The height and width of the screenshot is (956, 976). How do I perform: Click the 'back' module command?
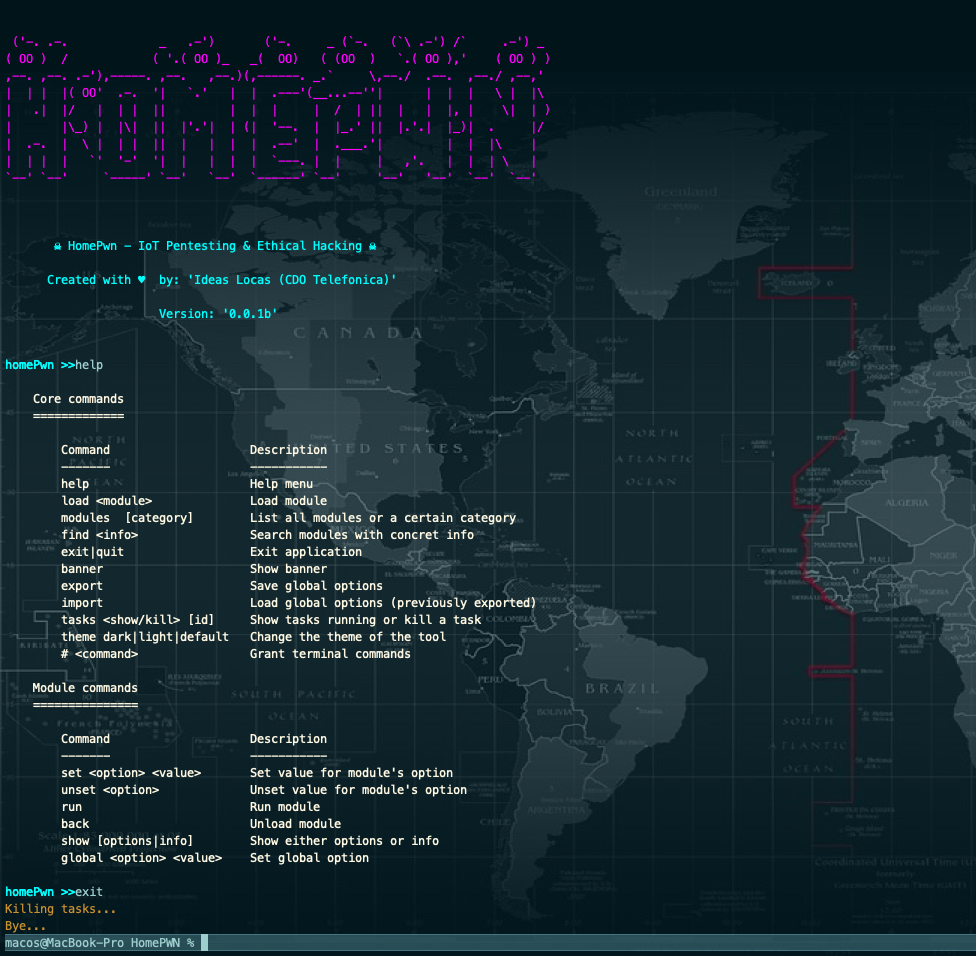(x=75, y=823)
